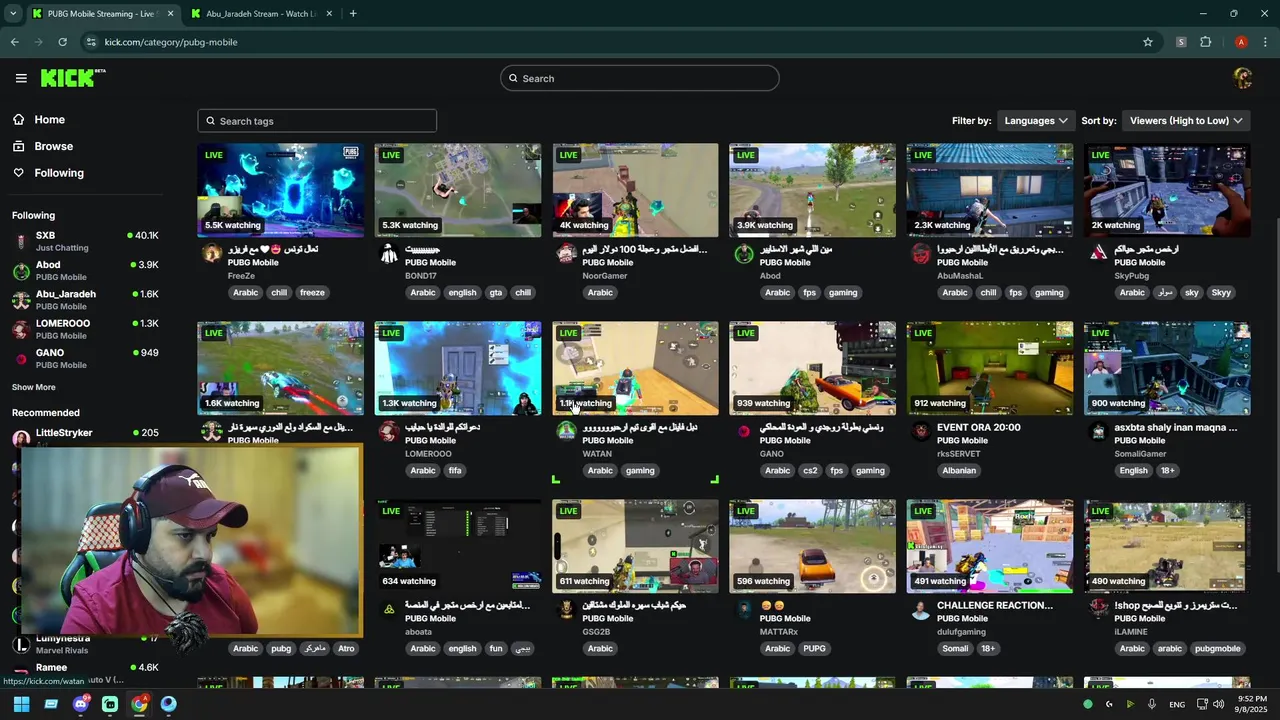
Task: Open LOMEROOO in Following list
Action: point(85,329)
